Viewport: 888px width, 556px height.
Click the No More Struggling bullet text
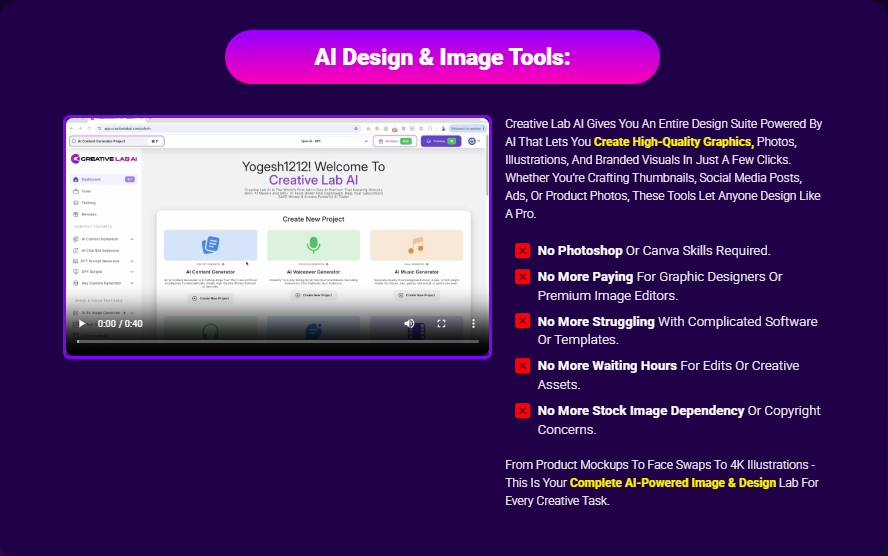pos(677,330)
